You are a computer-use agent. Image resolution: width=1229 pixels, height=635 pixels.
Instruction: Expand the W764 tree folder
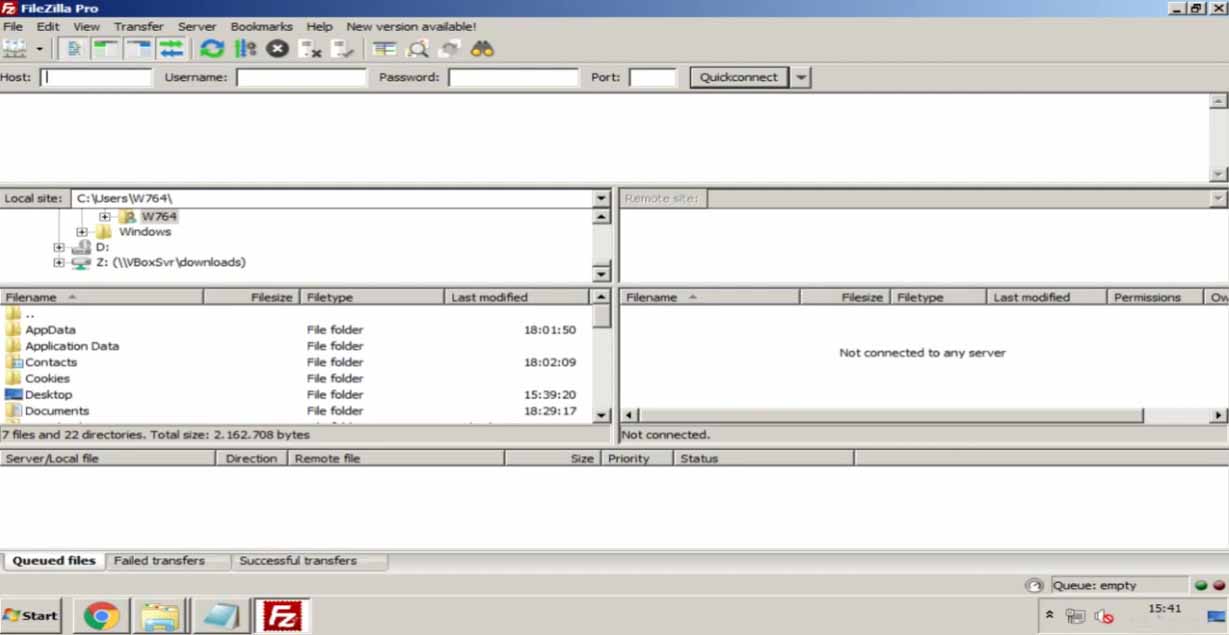pyautogui.click(x=105, y=216)
